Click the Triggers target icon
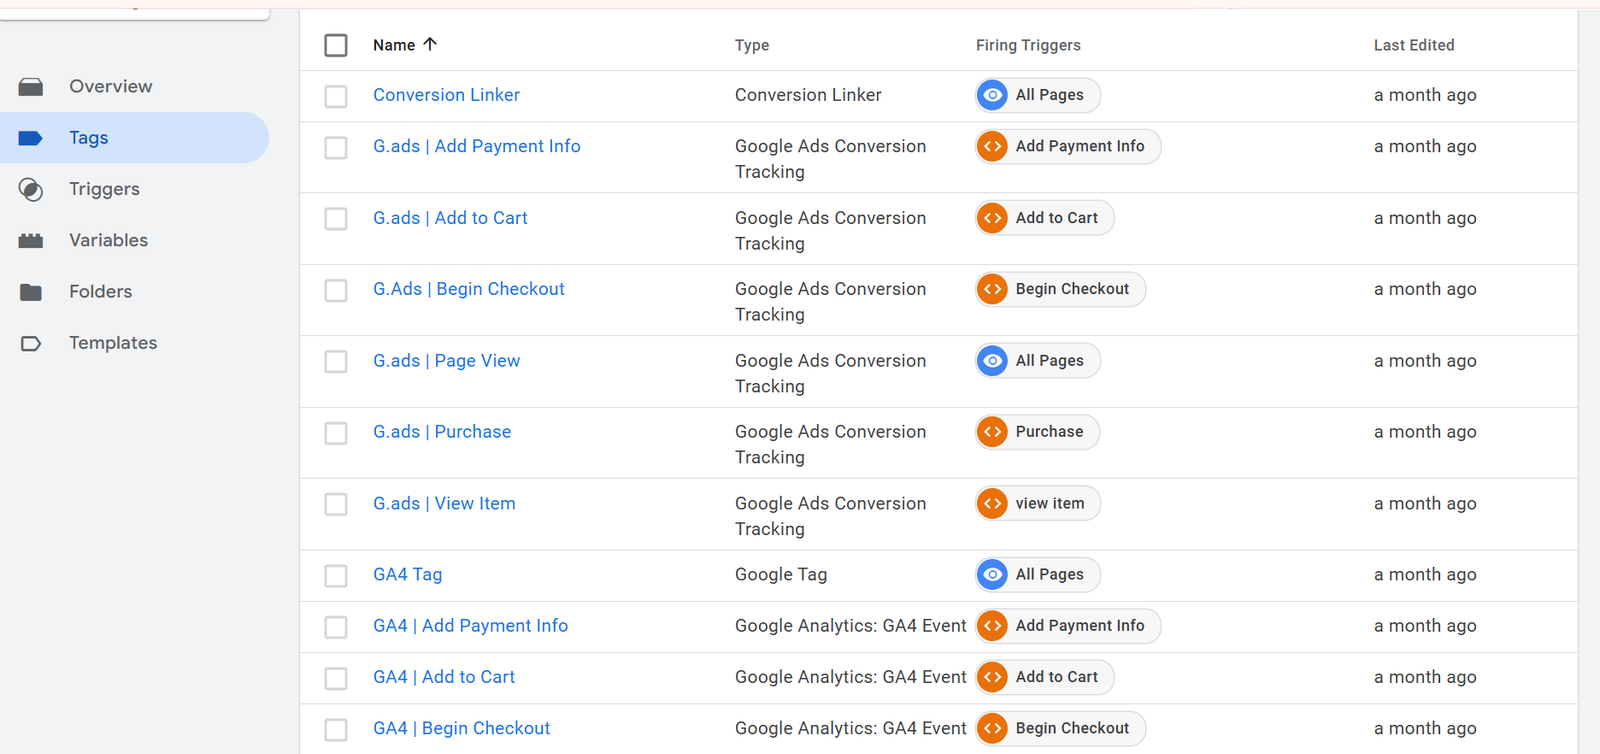This screenshot has width=1600, height=754. (31, 190)
